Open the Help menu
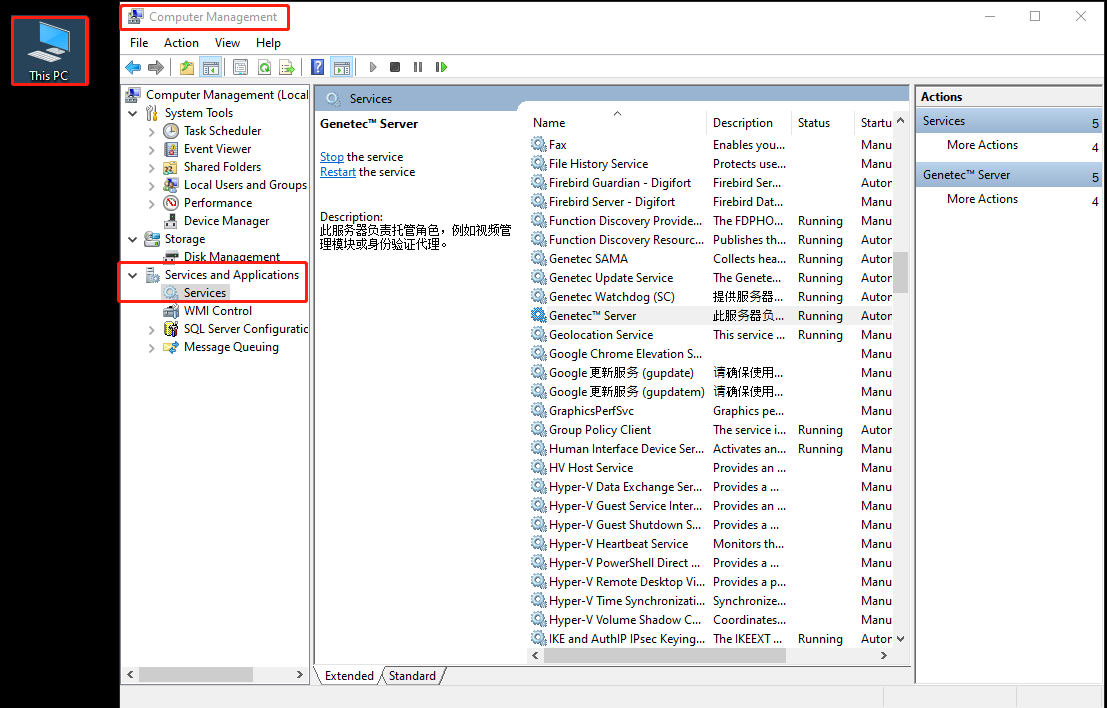Viewport: 1107px width, 708px height. pyautogui.click(x=268, y=43)
